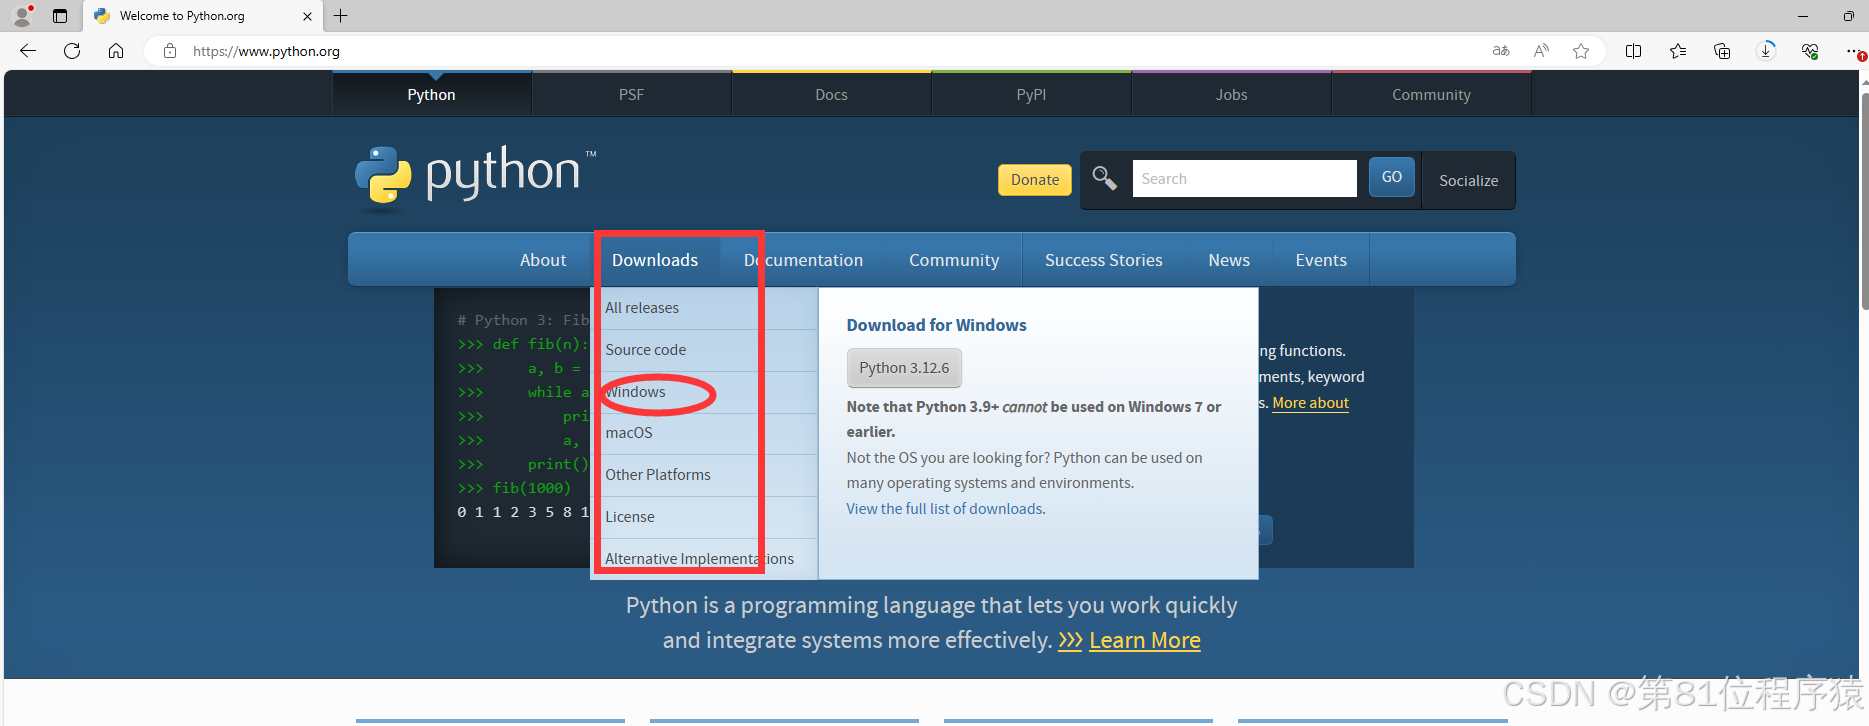Go to browser home icon

116,51
